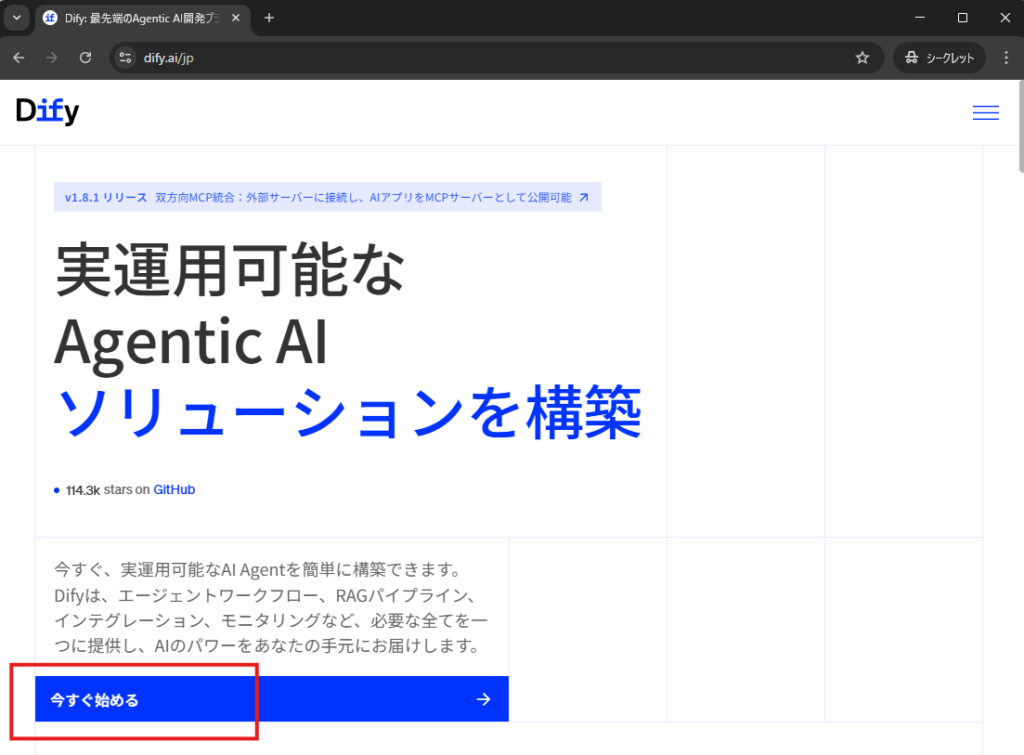Open a new browser tab
Viewport: 1024px width, 755px height.
tap(269, 18)
